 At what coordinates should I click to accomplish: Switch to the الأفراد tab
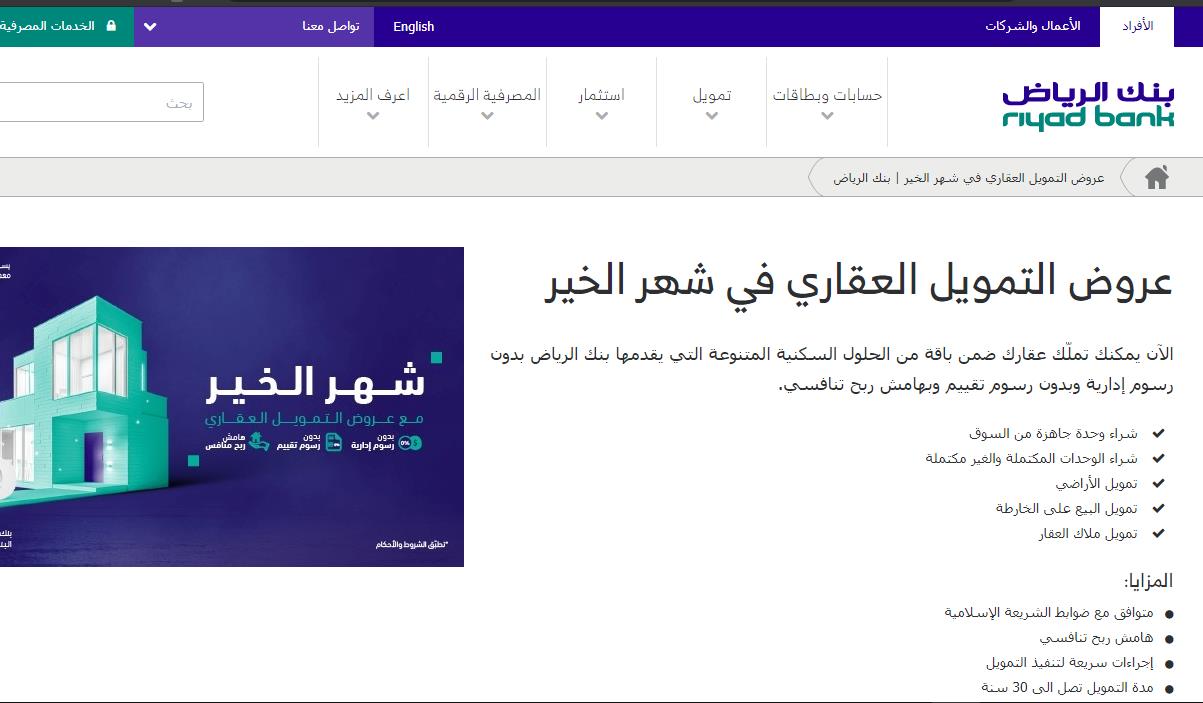pos(1137,26)
